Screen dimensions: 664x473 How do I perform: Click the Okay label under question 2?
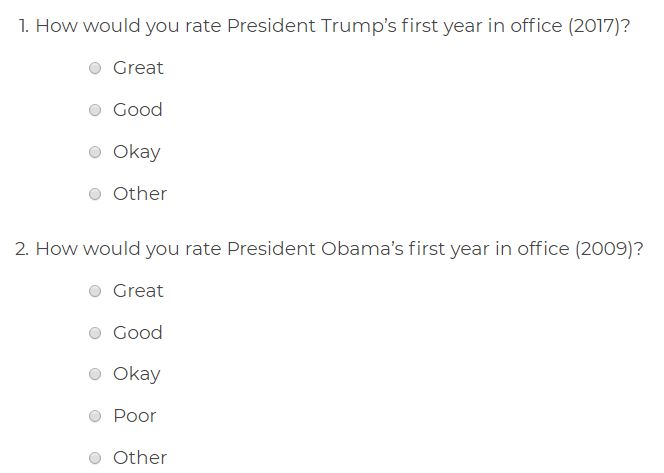(137, 375)
